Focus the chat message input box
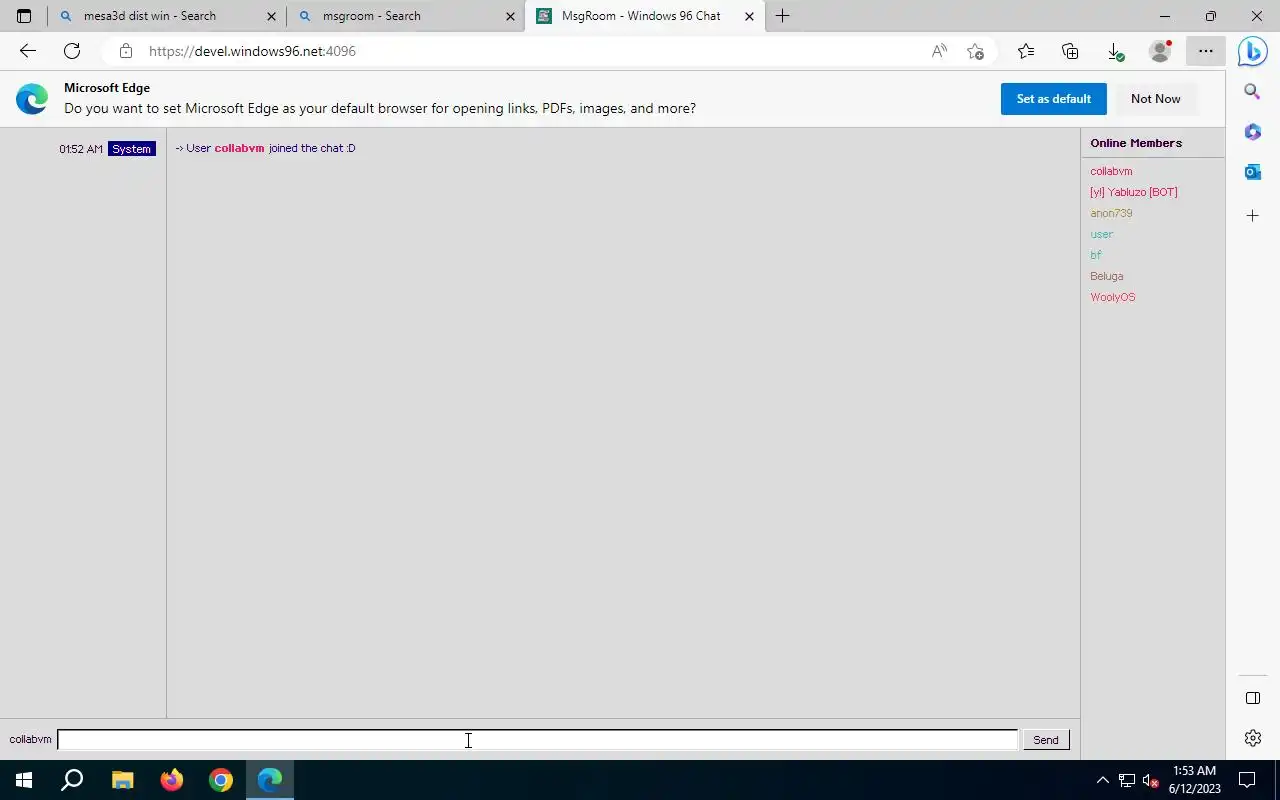Screen dimensions: 1280x800 click(x=537, y=740)
